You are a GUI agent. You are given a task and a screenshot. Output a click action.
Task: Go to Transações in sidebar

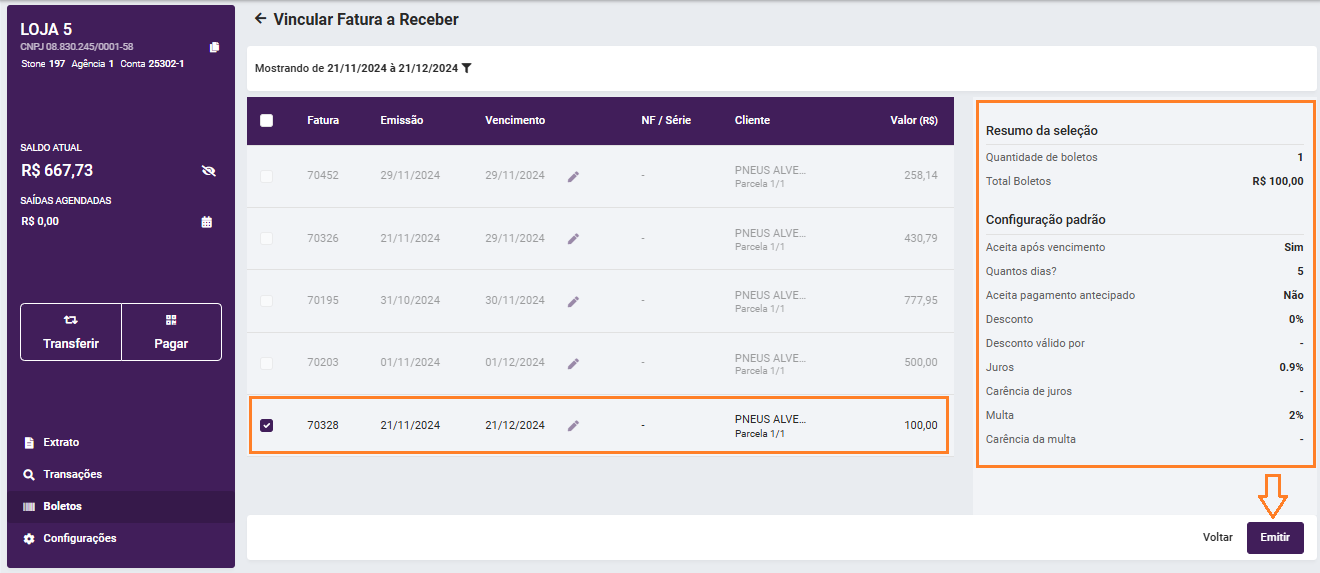point(72,474)
